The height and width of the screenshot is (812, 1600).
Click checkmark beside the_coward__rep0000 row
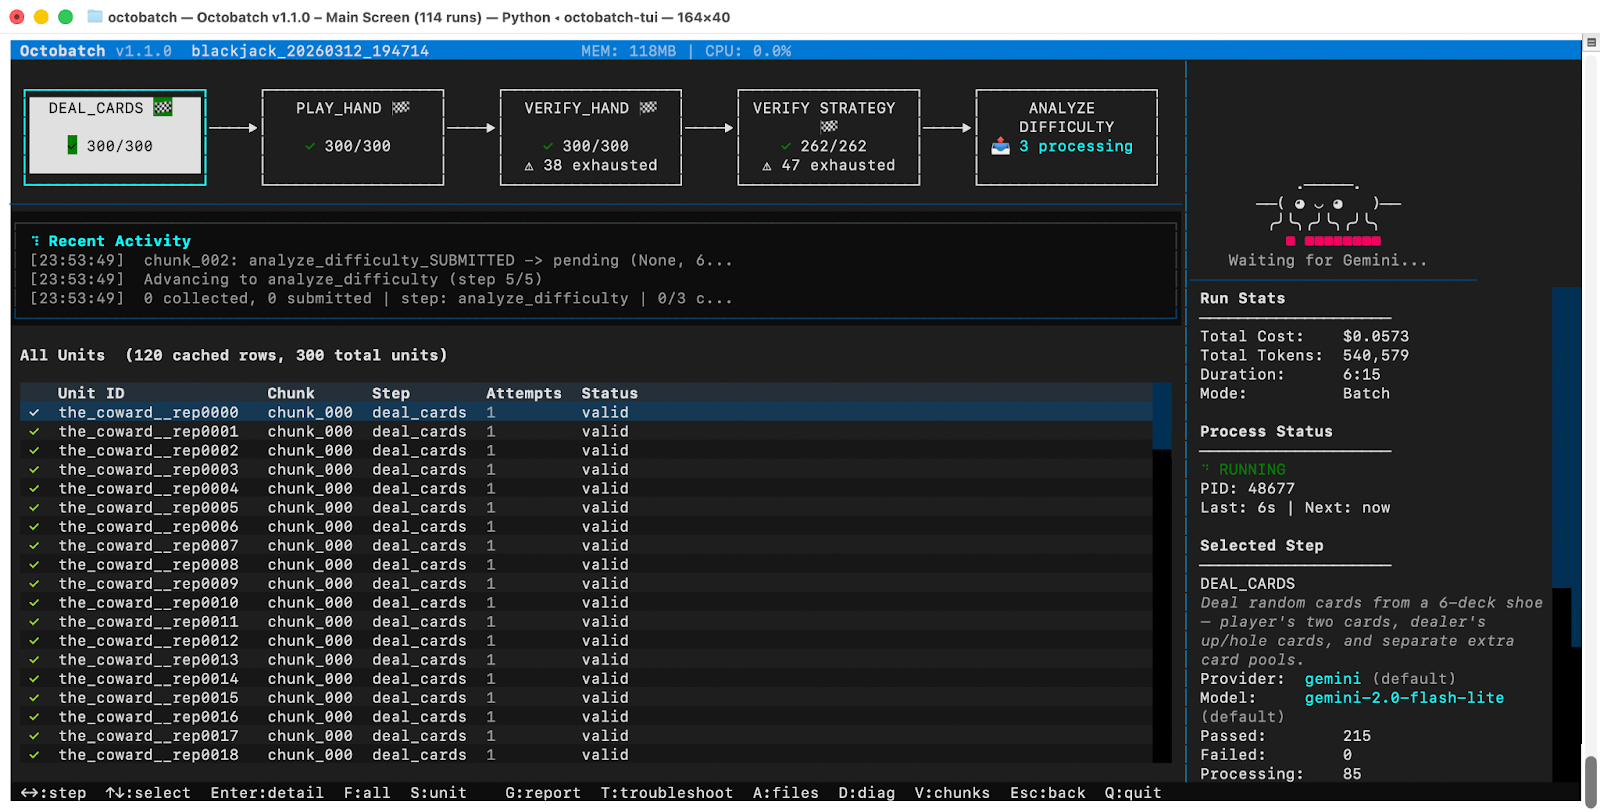(34, 413)
